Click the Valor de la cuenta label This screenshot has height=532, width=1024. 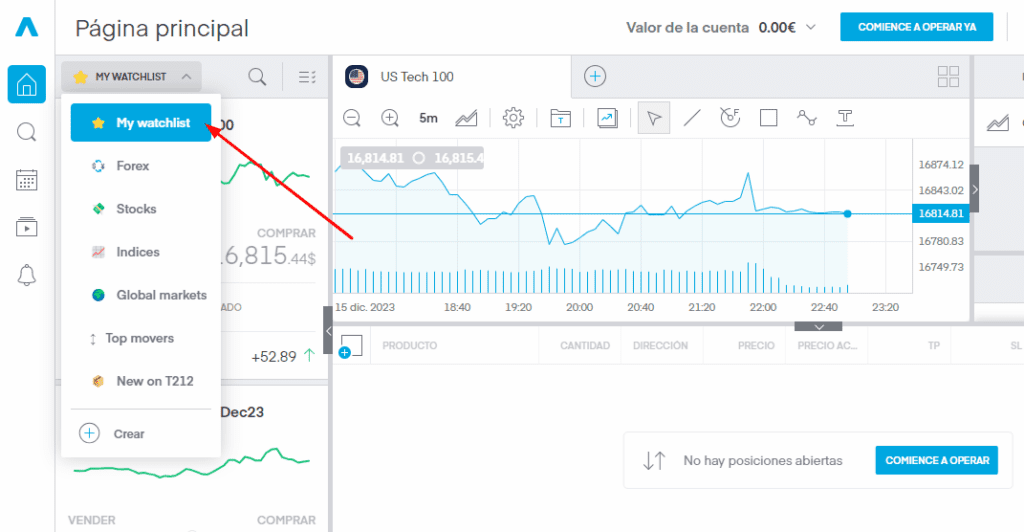coord(687,27)
